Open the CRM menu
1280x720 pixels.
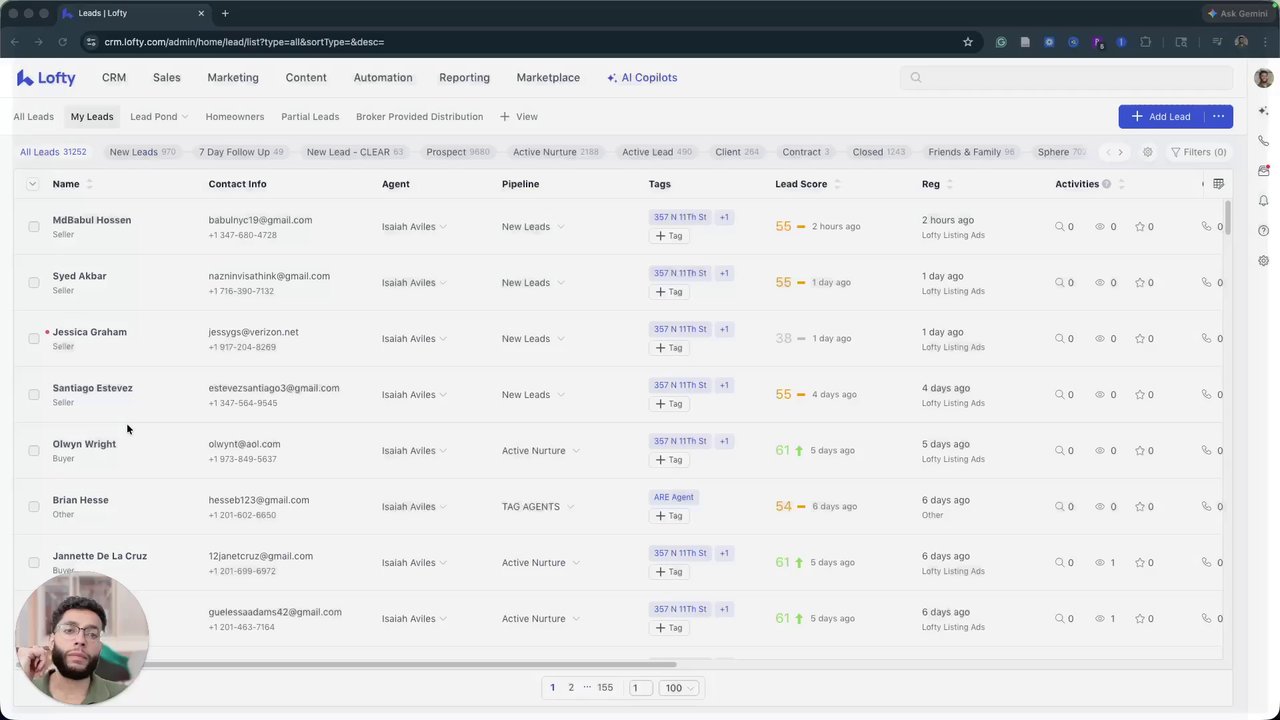click(x=114, y=78)
